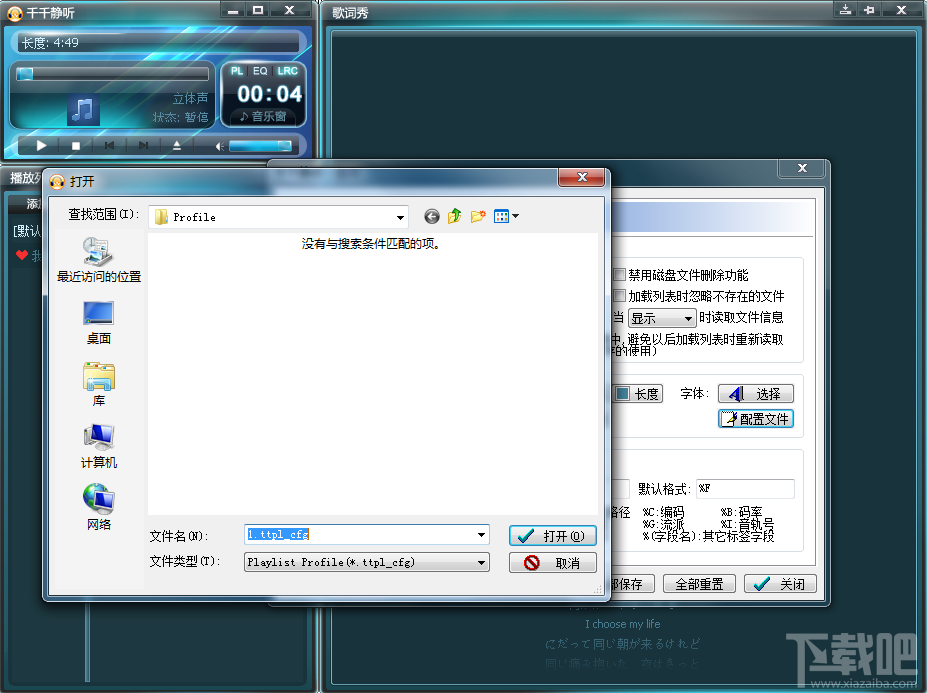
Task: Click the playback progress seek bar
Action: [112, 74]
